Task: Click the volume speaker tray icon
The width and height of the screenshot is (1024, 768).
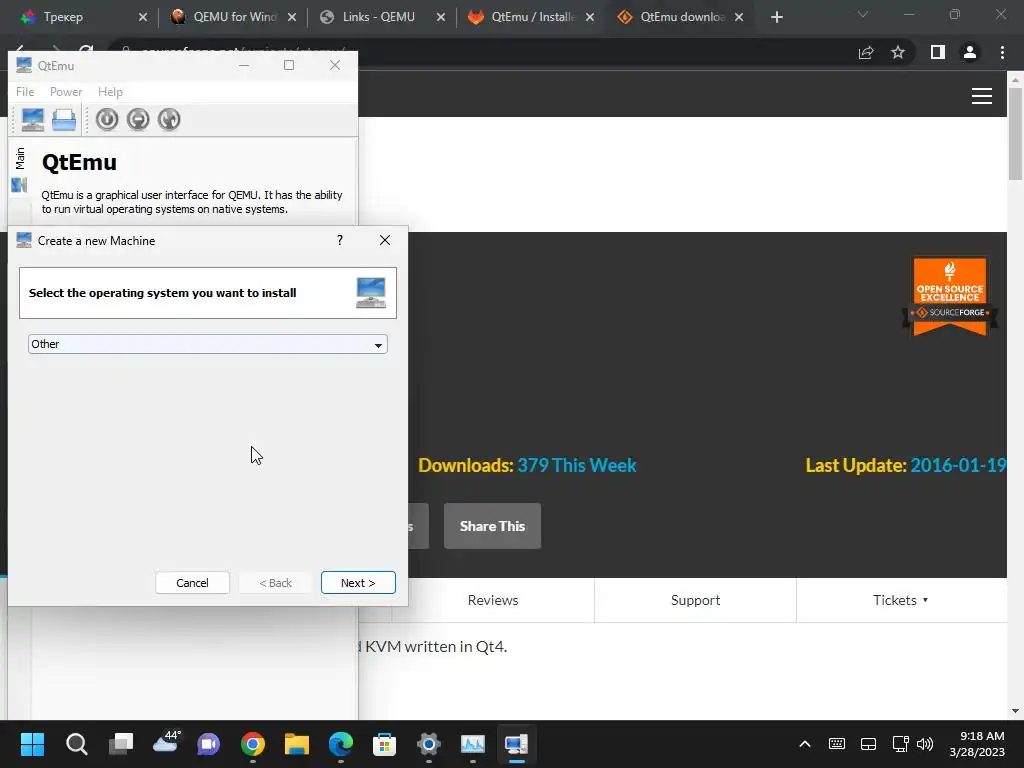Action: pyautogui.click(x=925, y=744)
